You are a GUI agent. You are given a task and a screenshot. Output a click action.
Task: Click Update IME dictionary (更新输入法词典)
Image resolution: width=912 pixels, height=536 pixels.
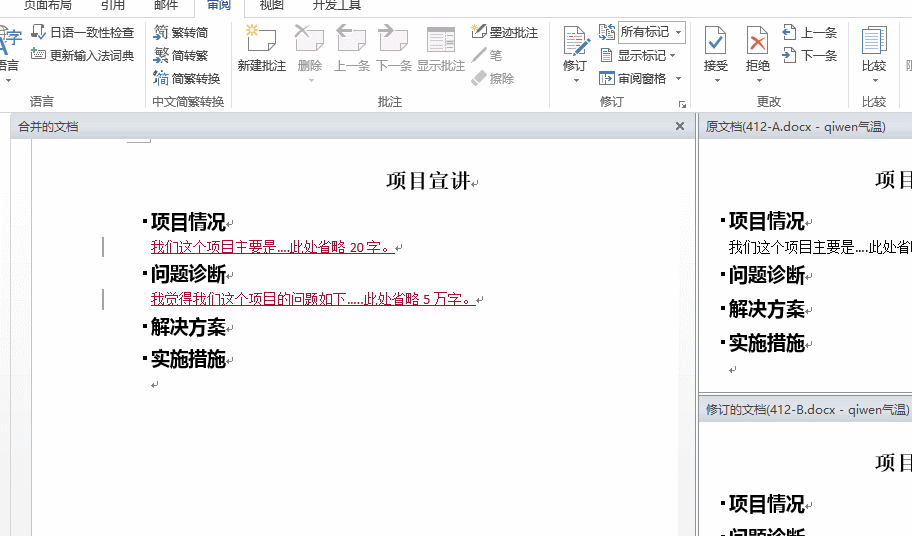tap(82, 56)
